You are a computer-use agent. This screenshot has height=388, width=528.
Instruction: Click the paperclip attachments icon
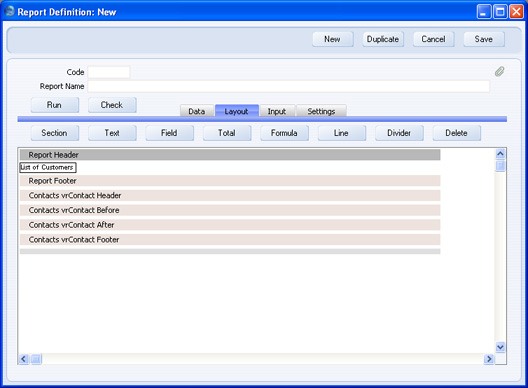(499, 71)
